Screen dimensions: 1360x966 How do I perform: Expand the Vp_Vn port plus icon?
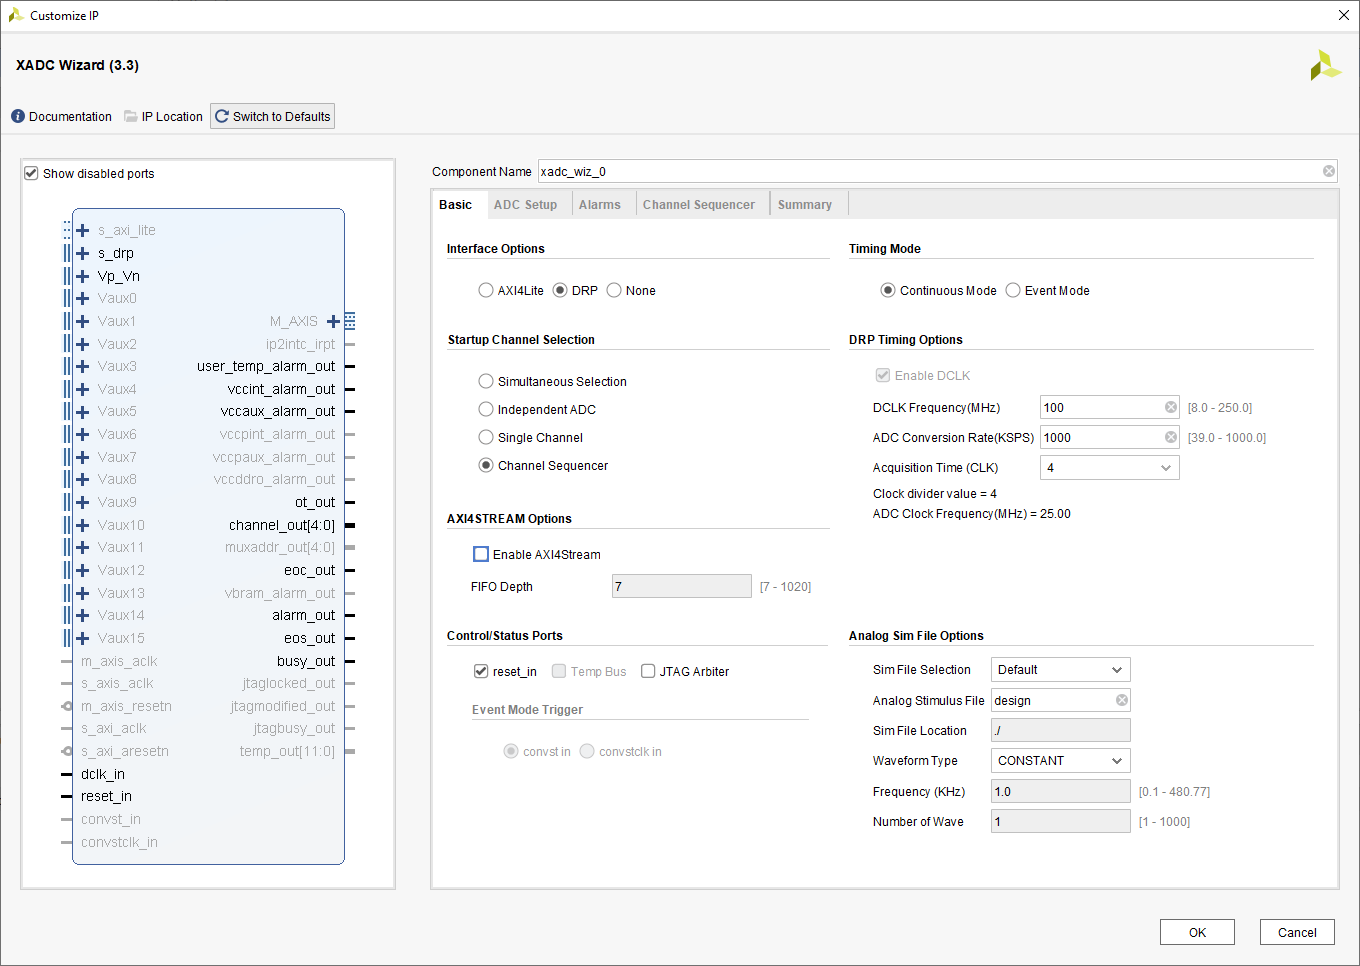coord(83,276)
